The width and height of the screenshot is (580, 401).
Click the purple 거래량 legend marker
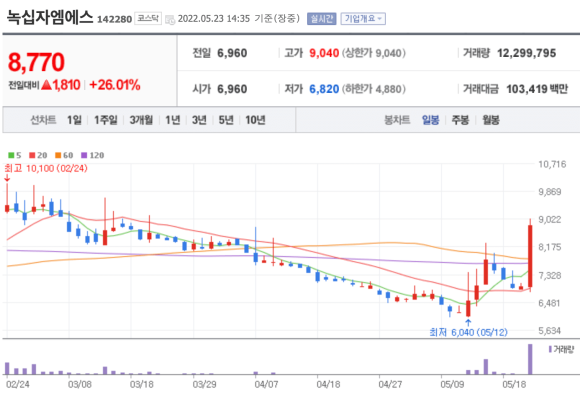coord(550,349)
